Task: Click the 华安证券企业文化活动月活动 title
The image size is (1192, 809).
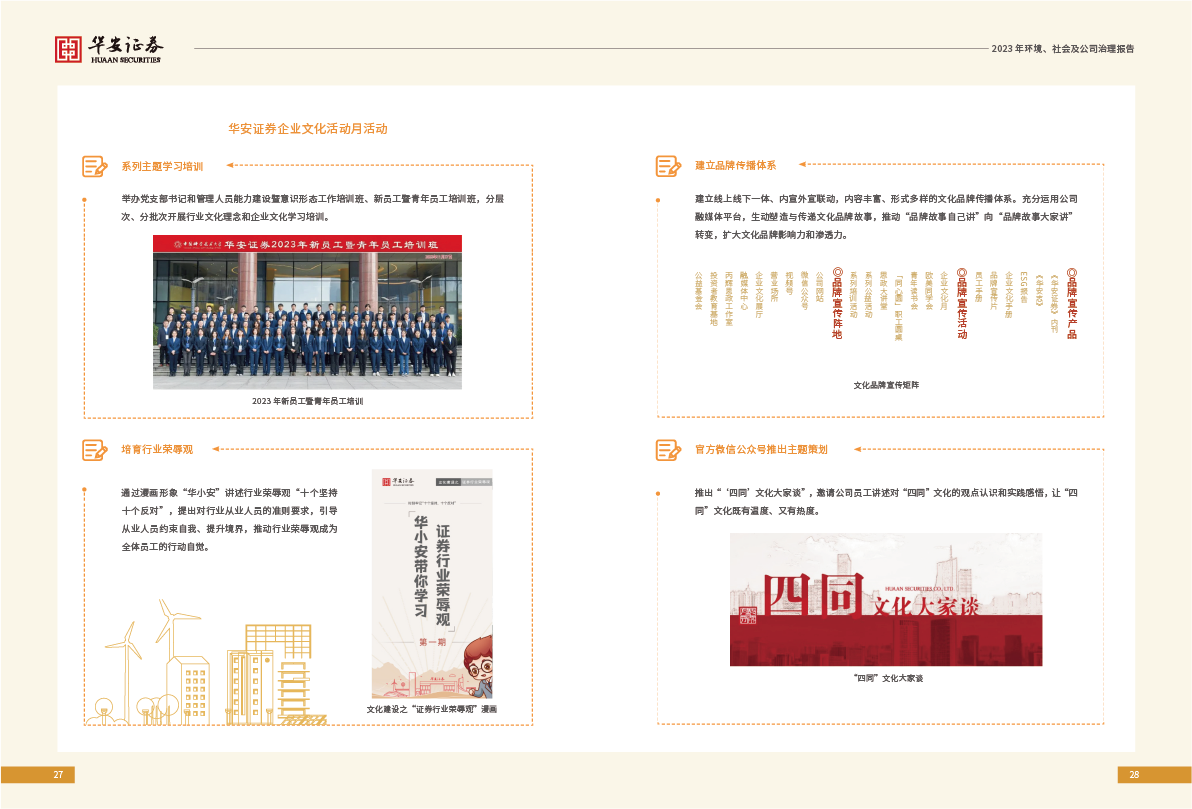Action: point(308,129)
